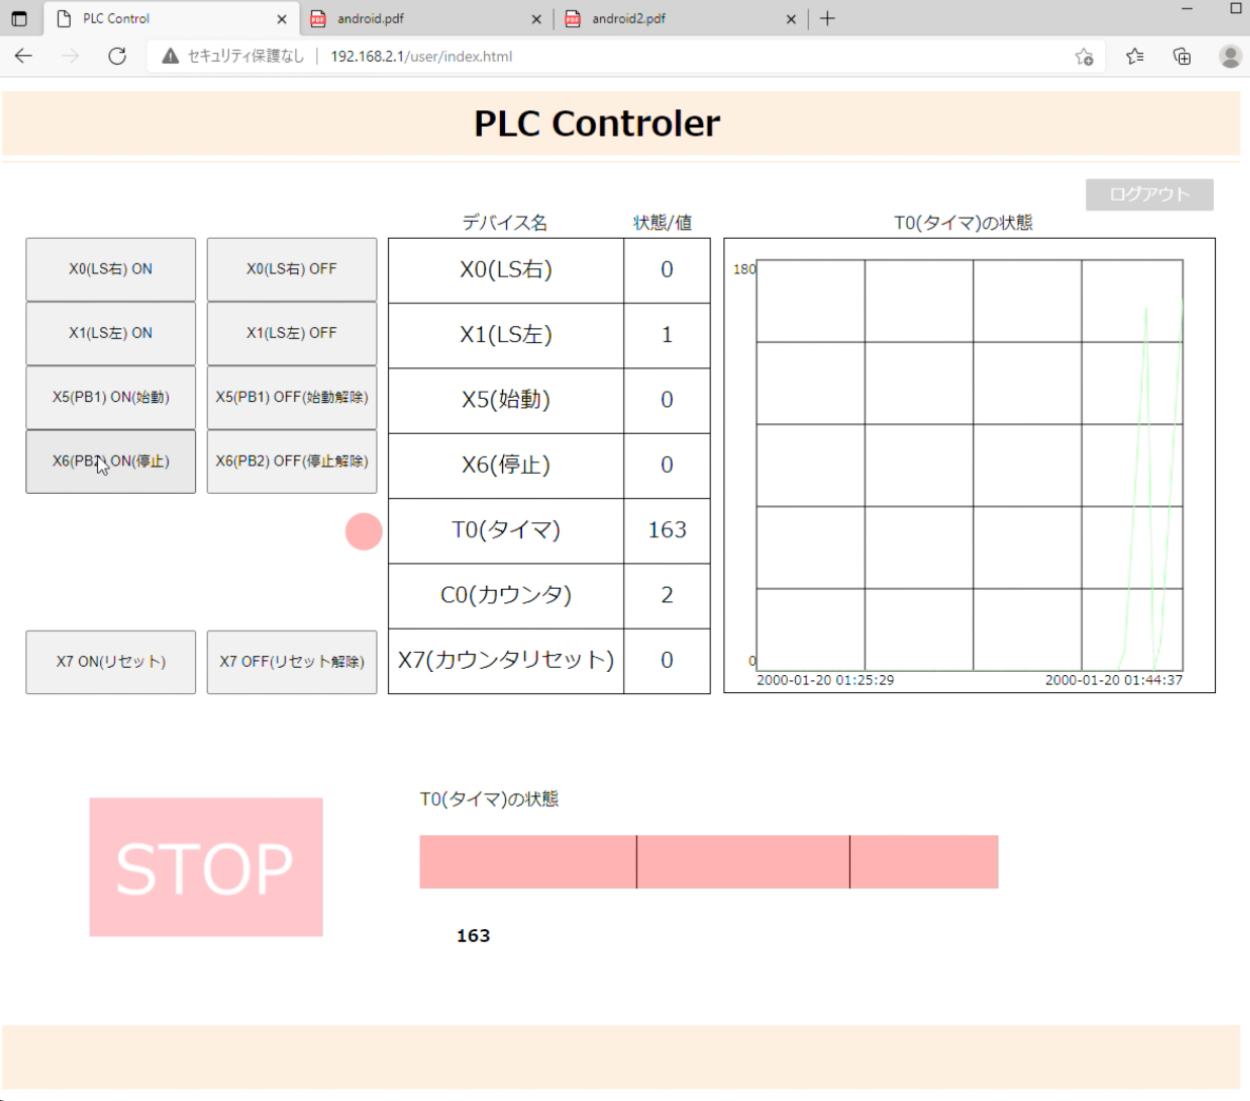
Task: Open the collections icon
Action: 1182,57
